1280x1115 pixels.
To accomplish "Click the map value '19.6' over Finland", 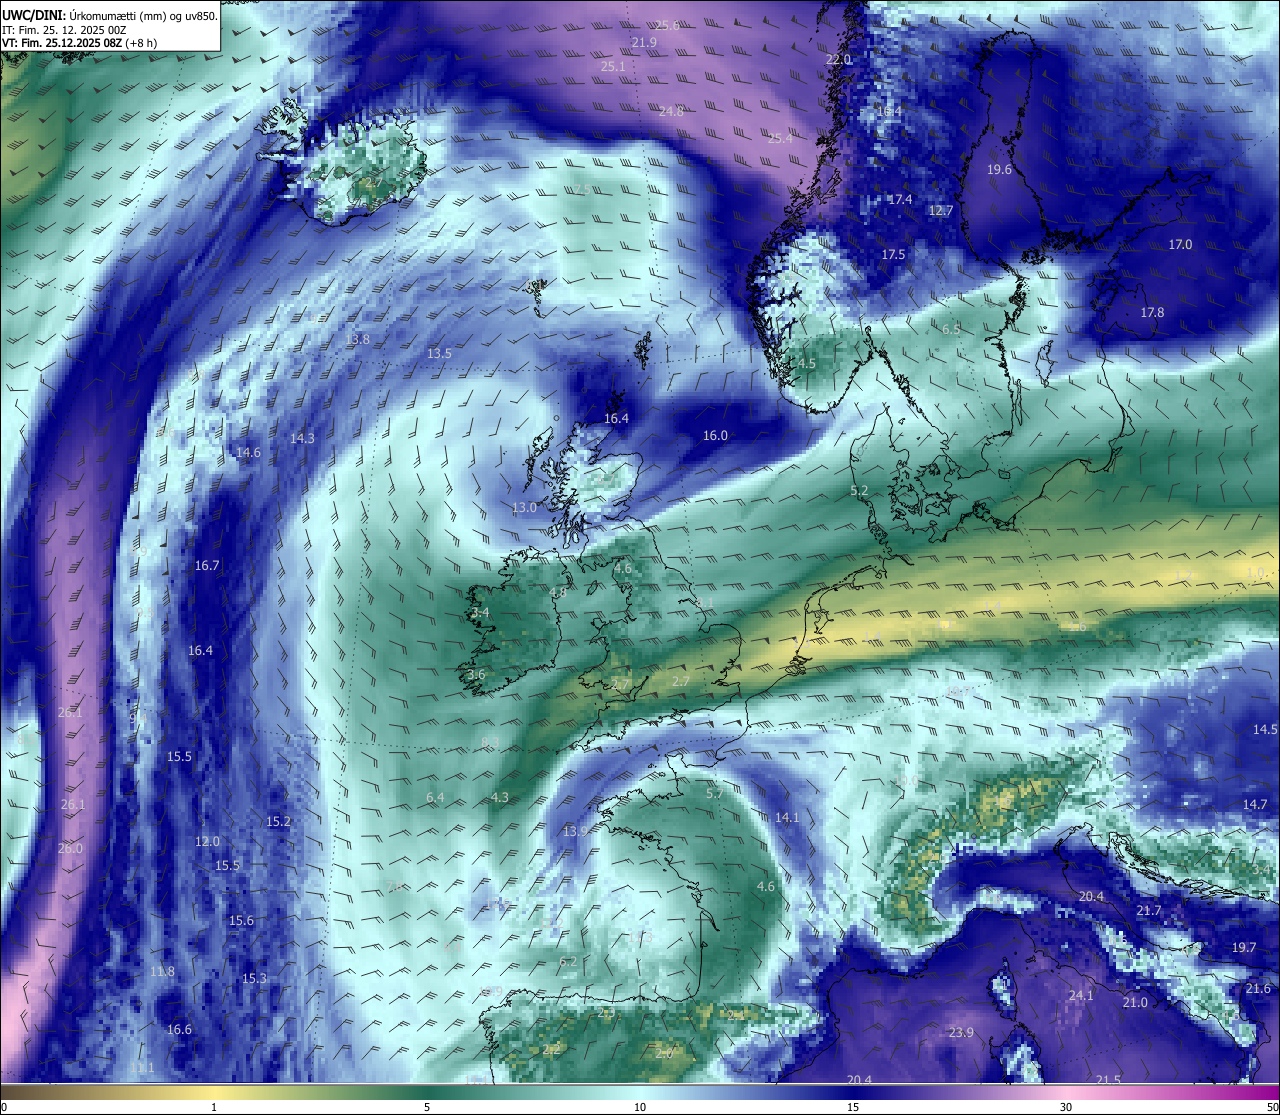I will [x=999, y=169].
